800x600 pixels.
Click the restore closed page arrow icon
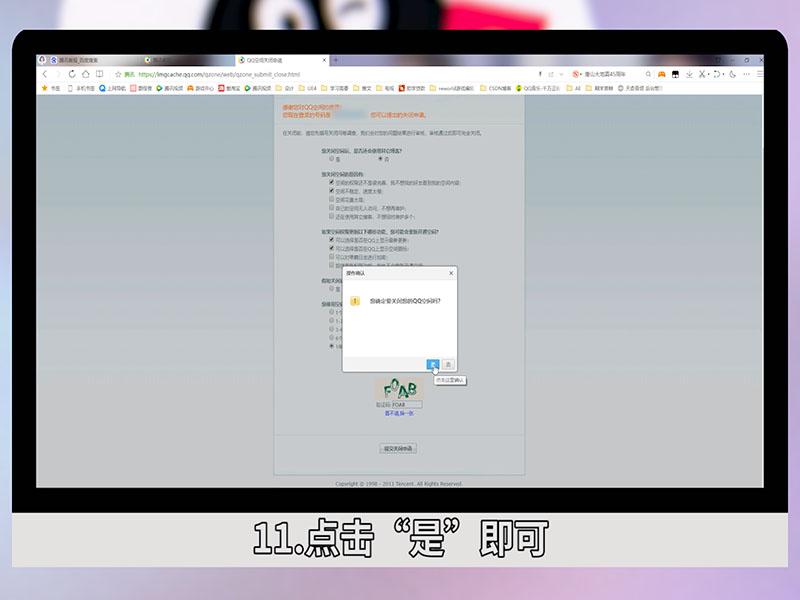click(716, 74)
